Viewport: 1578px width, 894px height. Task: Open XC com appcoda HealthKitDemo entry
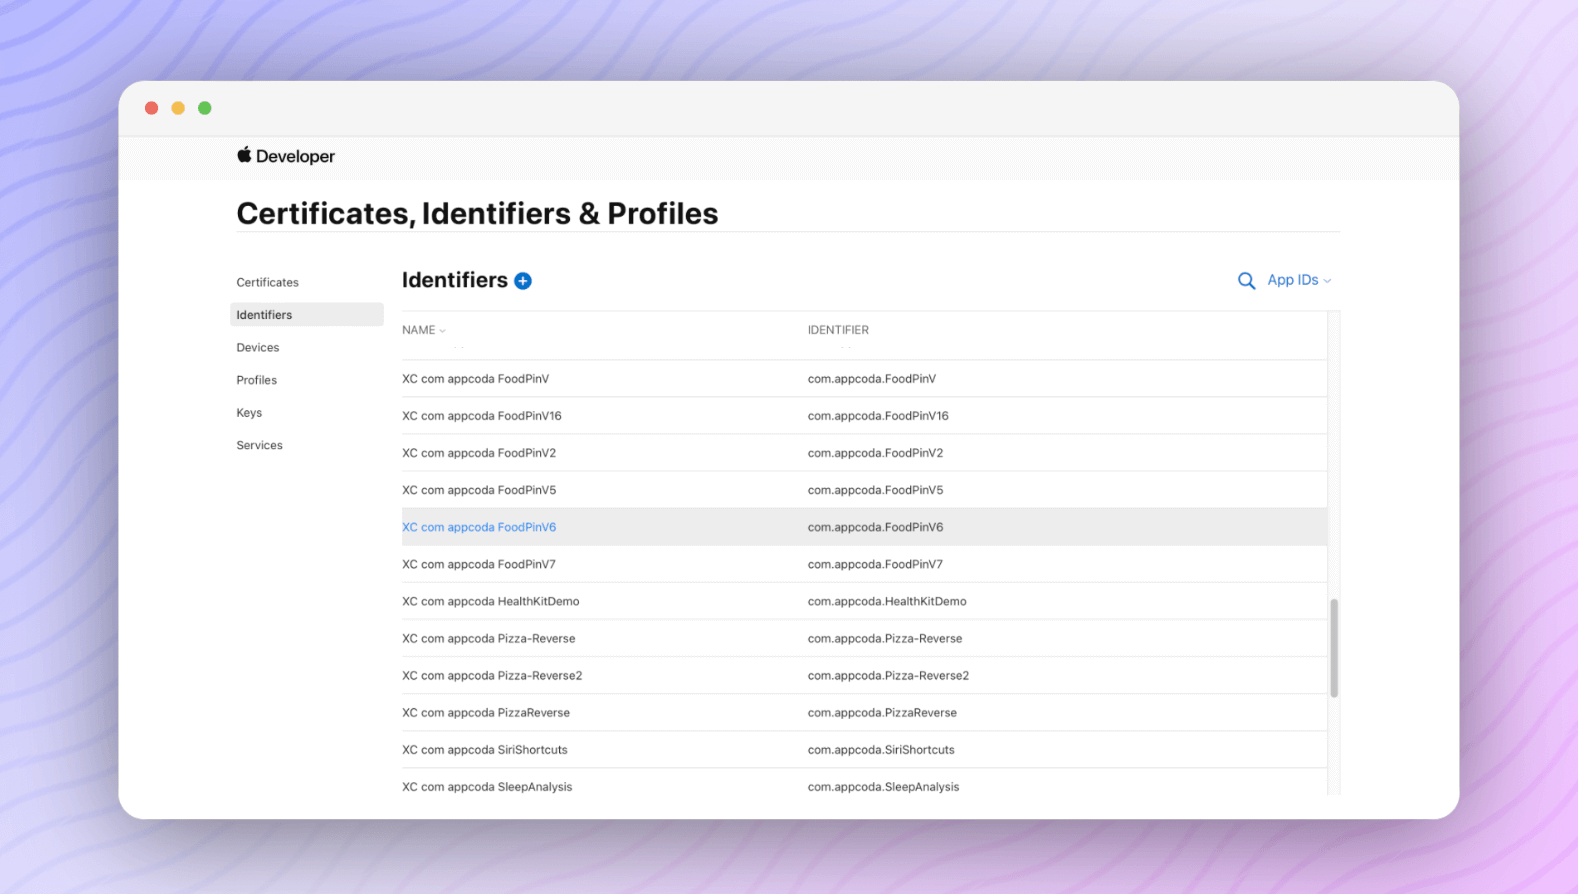click(x=490, y=601)
